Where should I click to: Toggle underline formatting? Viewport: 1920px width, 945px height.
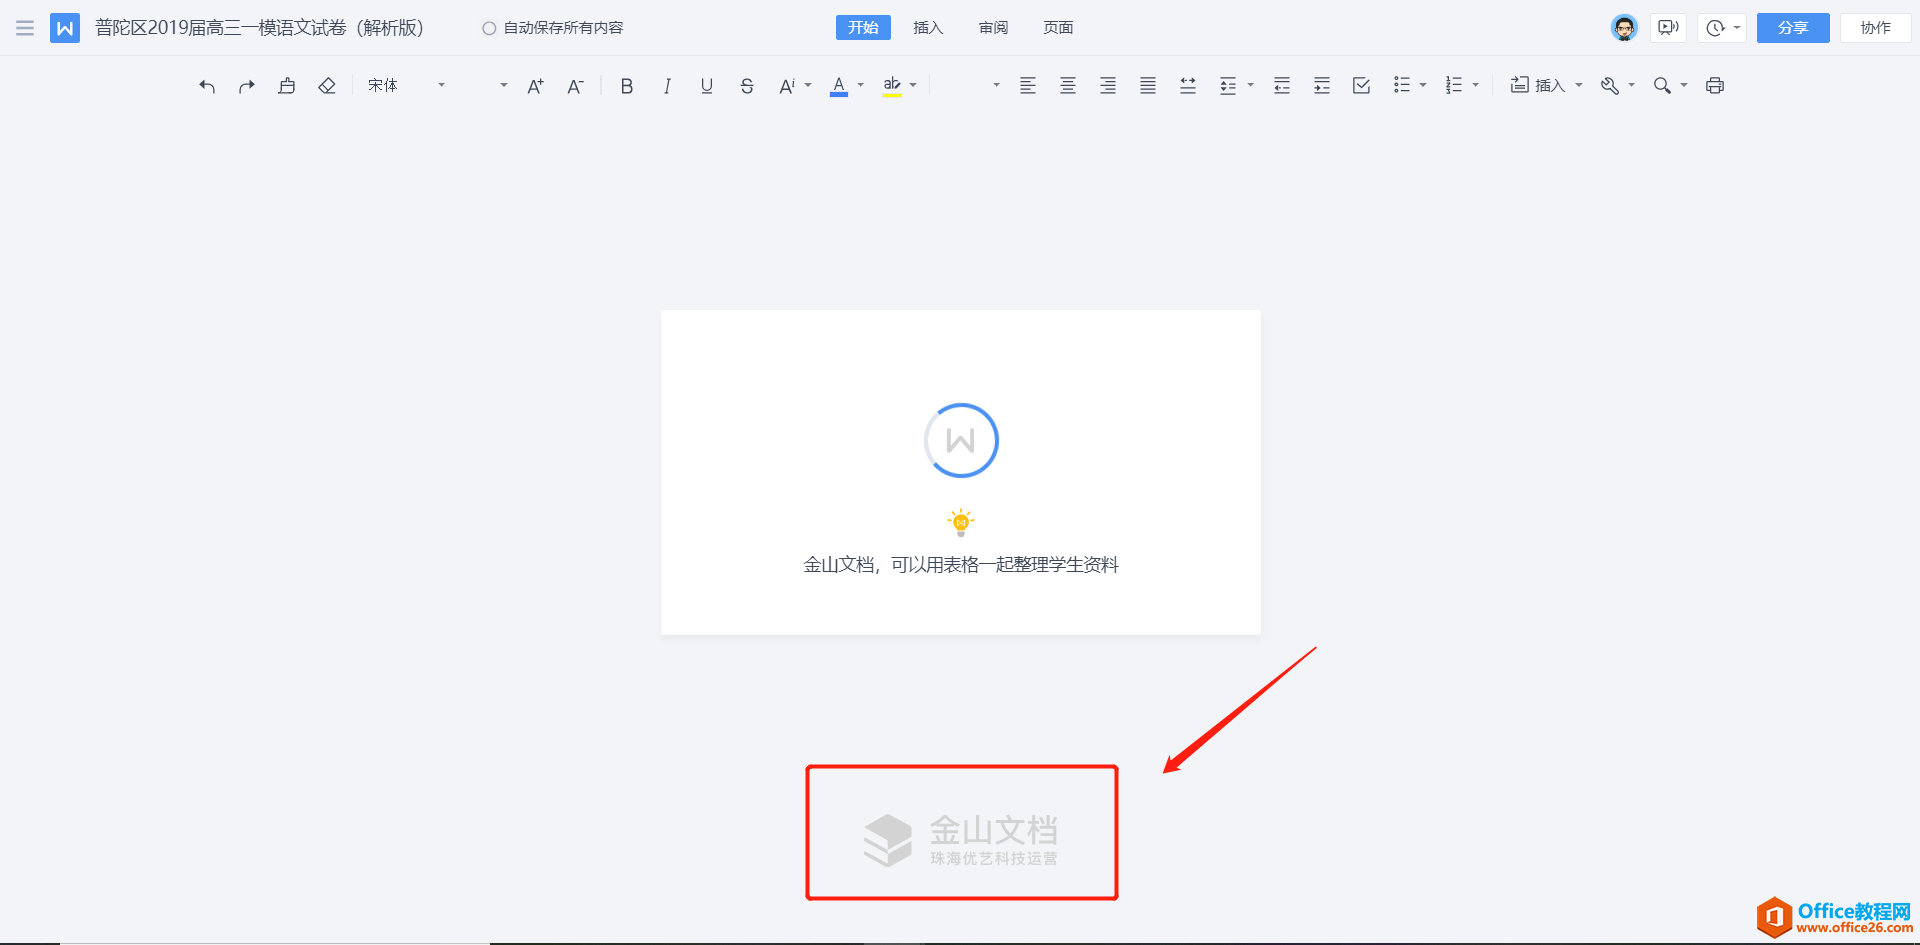click(707, 86)
